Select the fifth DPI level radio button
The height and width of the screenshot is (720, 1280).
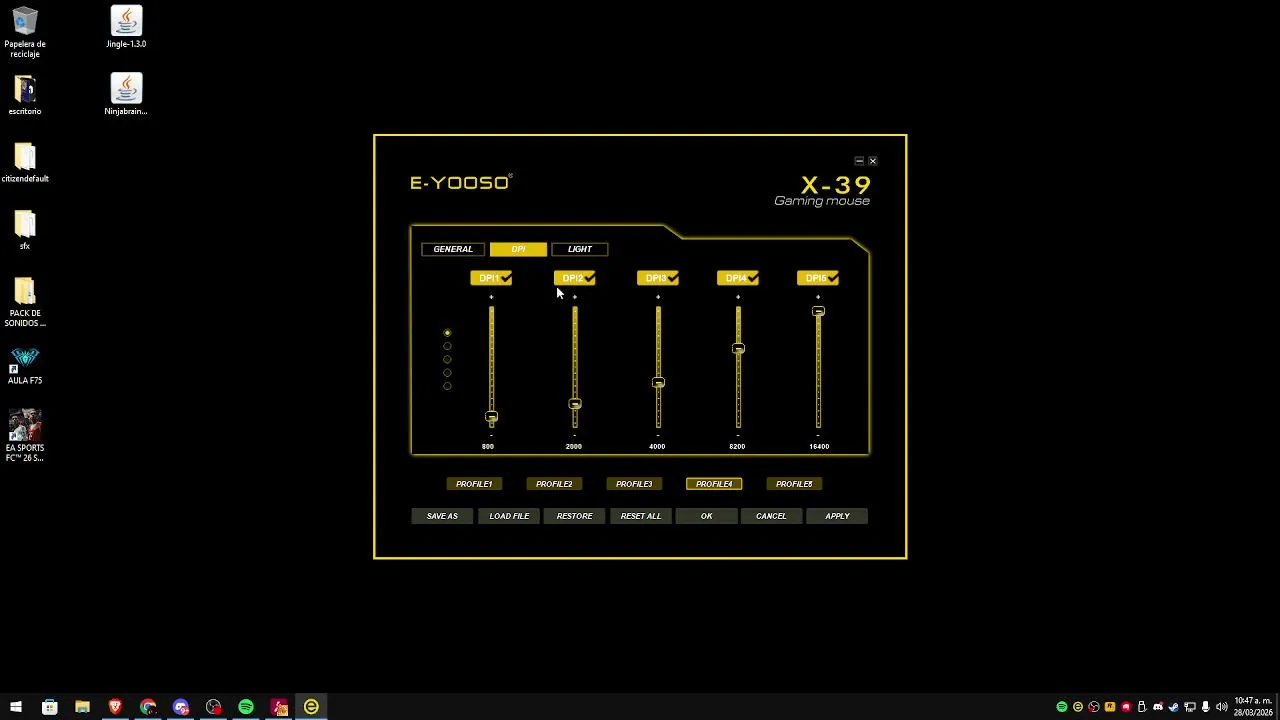pyautogui.click(x=447, y=386)
